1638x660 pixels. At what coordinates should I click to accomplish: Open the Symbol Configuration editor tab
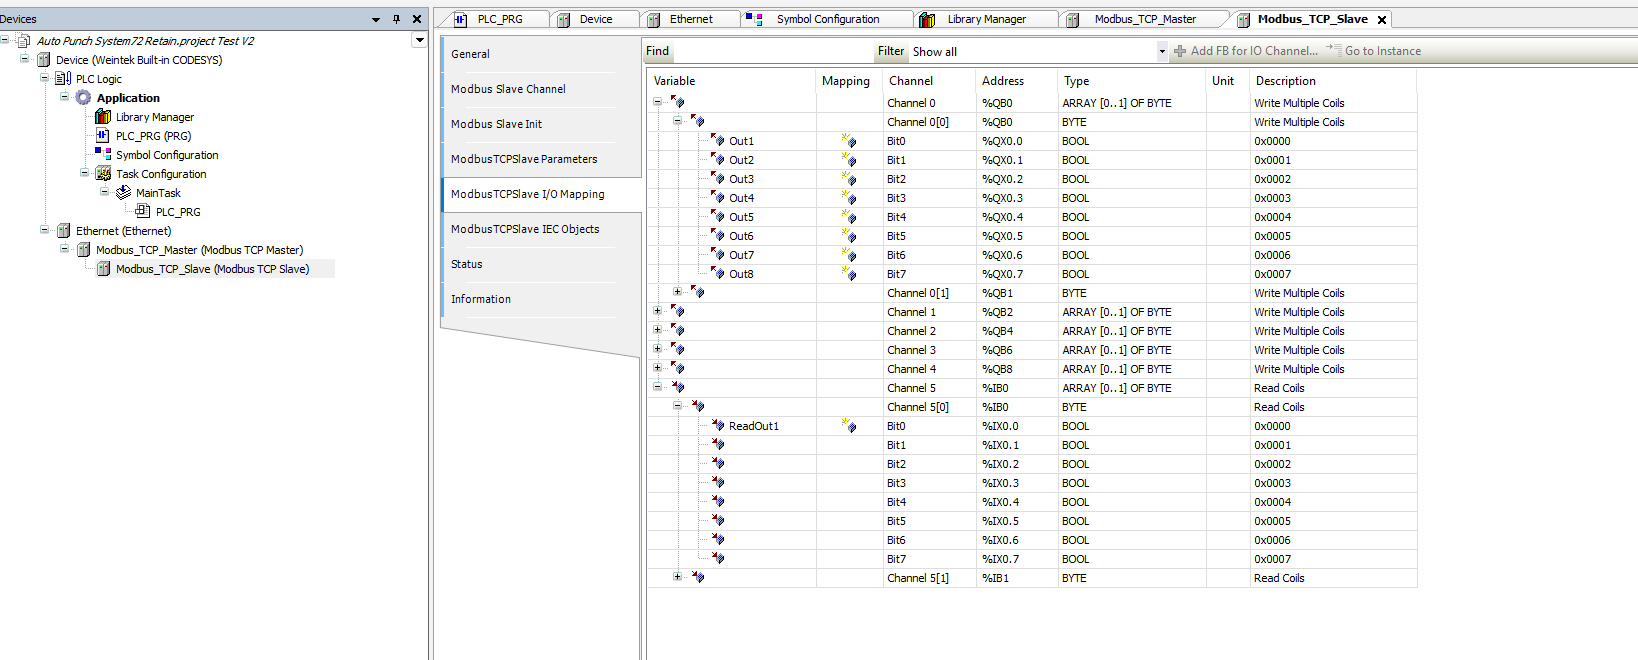pos(827,19)
